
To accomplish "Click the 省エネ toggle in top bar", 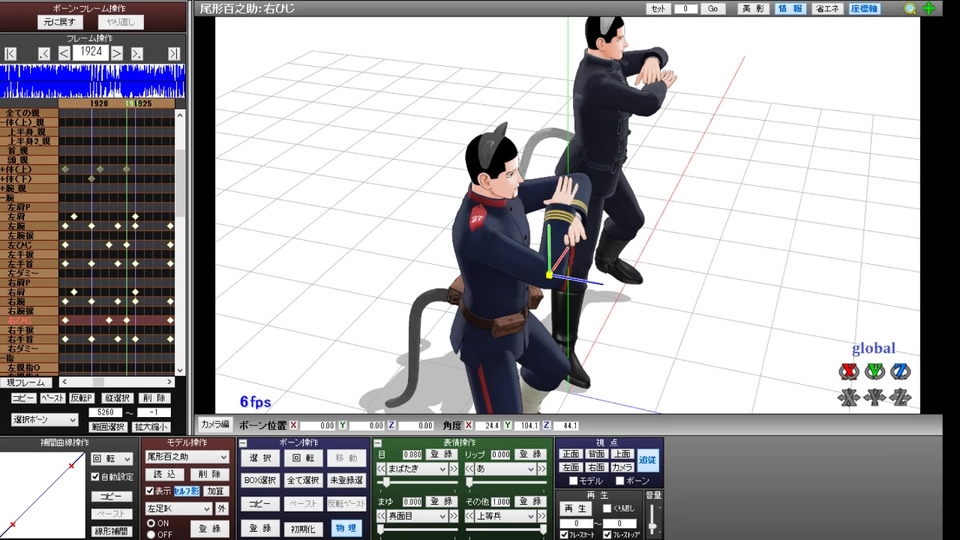I will click(827, 9).
